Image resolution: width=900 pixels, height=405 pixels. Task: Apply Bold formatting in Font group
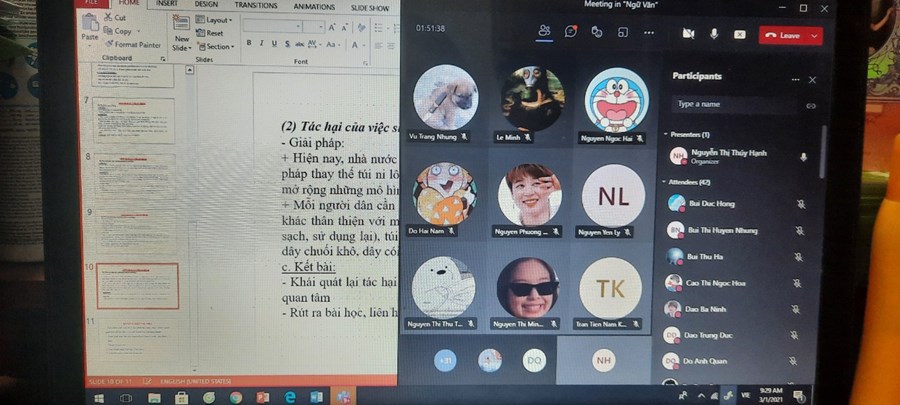(x=249, y=43)
